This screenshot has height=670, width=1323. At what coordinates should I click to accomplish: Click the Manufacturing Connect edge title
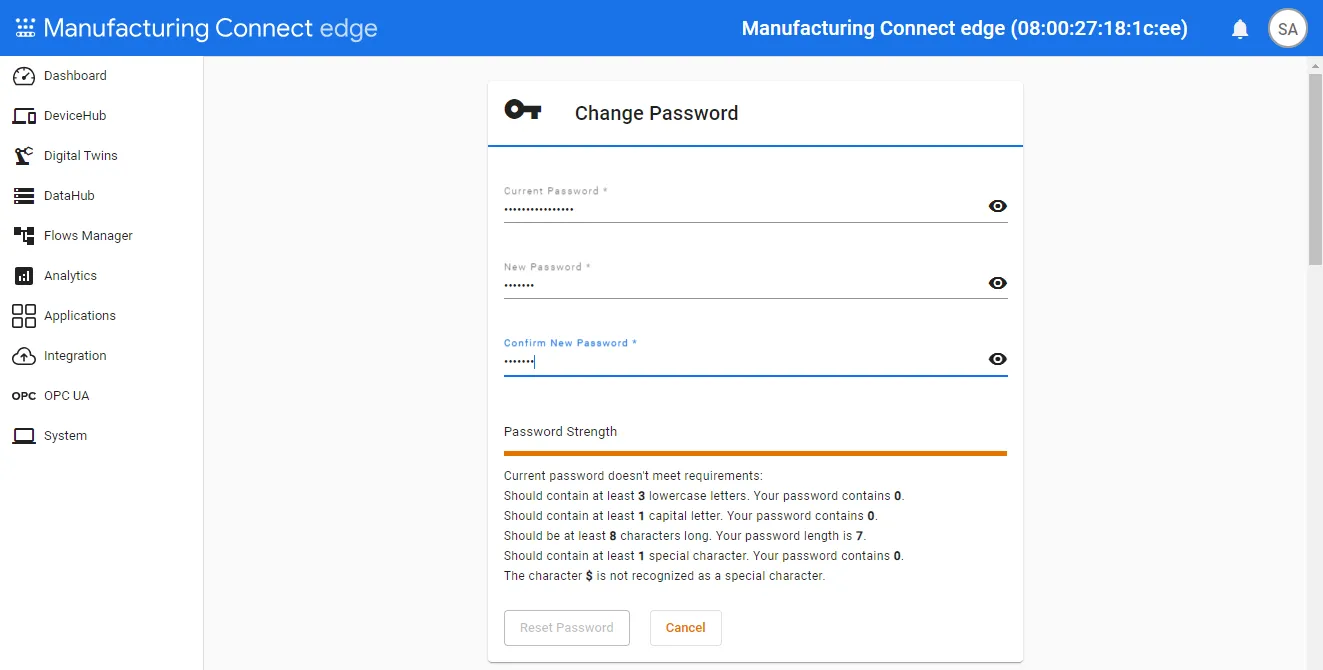point(210,28)
